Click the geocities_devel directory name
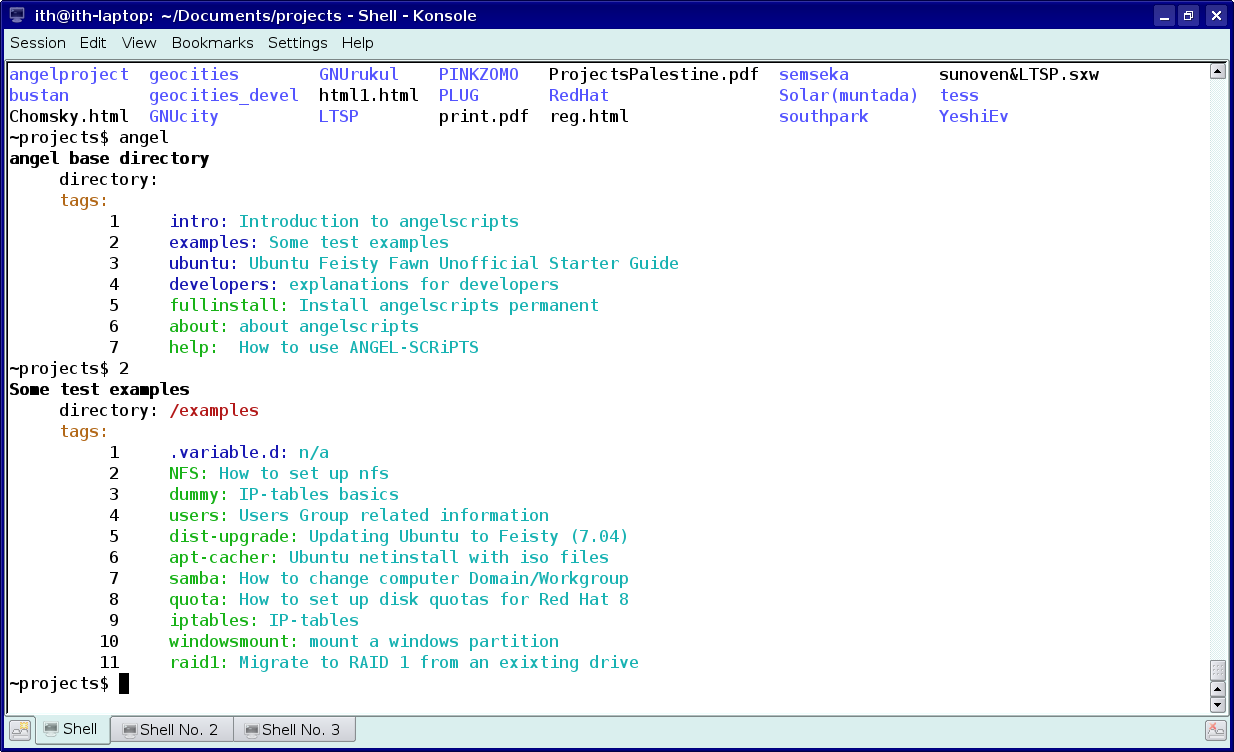Viewport: 1234px width, 752px height. tap(224, 95)
